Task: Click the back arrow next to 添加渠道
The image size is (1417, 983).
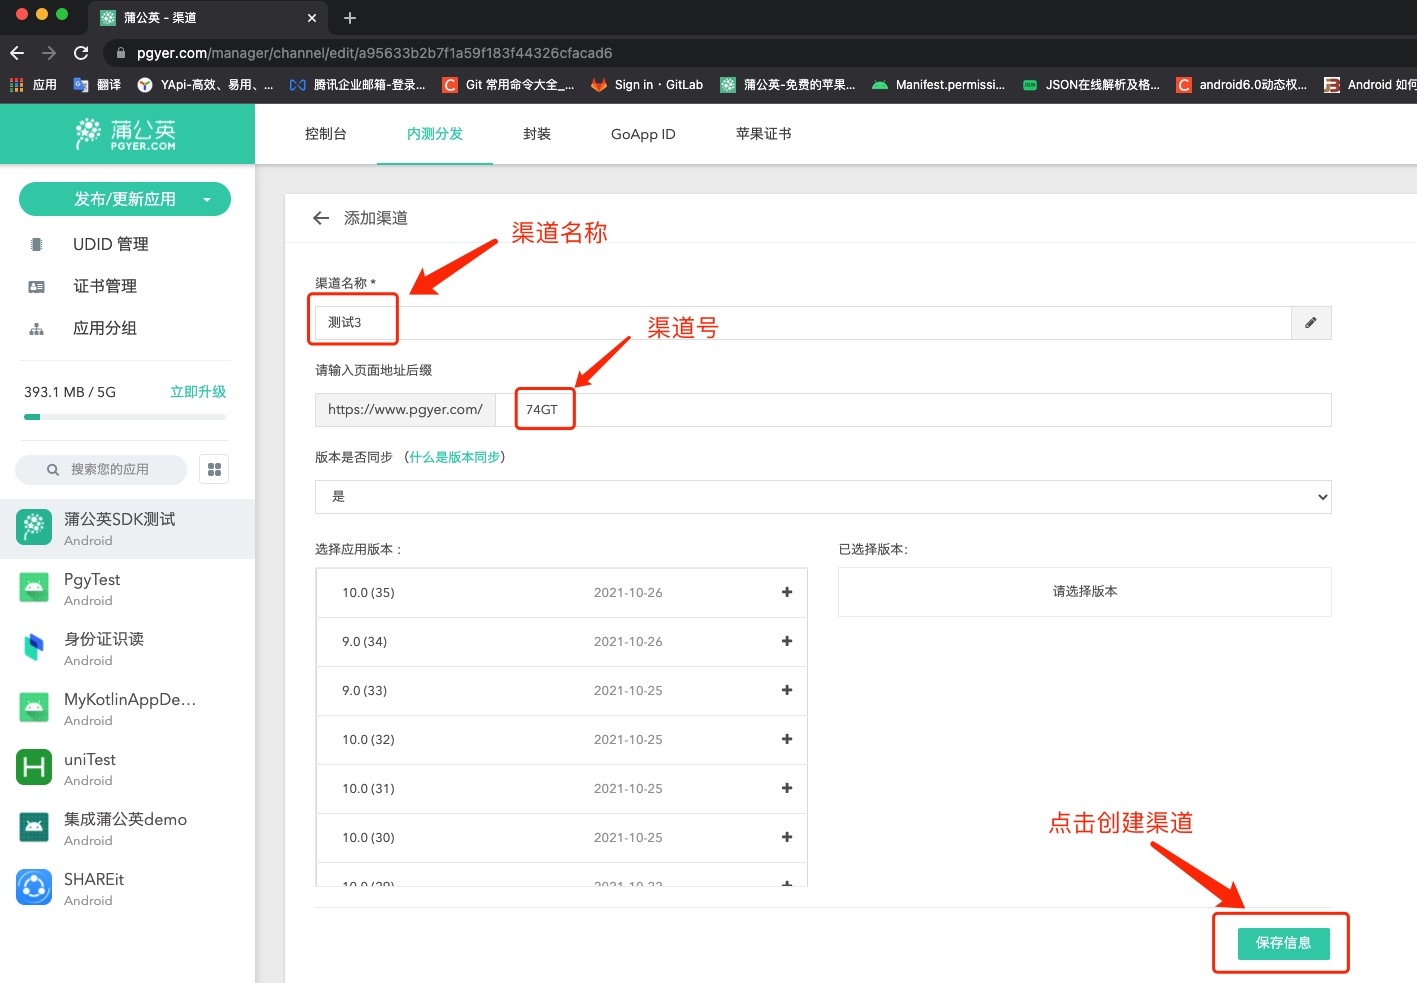Action: [321, 218]
